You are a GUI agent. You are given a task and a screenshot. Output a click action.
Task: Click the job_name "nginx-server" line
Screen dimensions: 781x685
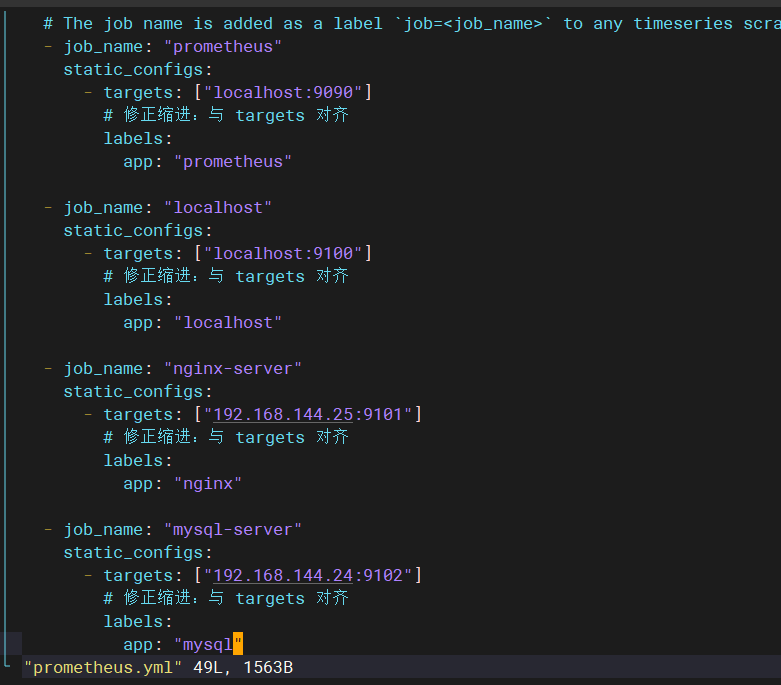coord(173,369)
